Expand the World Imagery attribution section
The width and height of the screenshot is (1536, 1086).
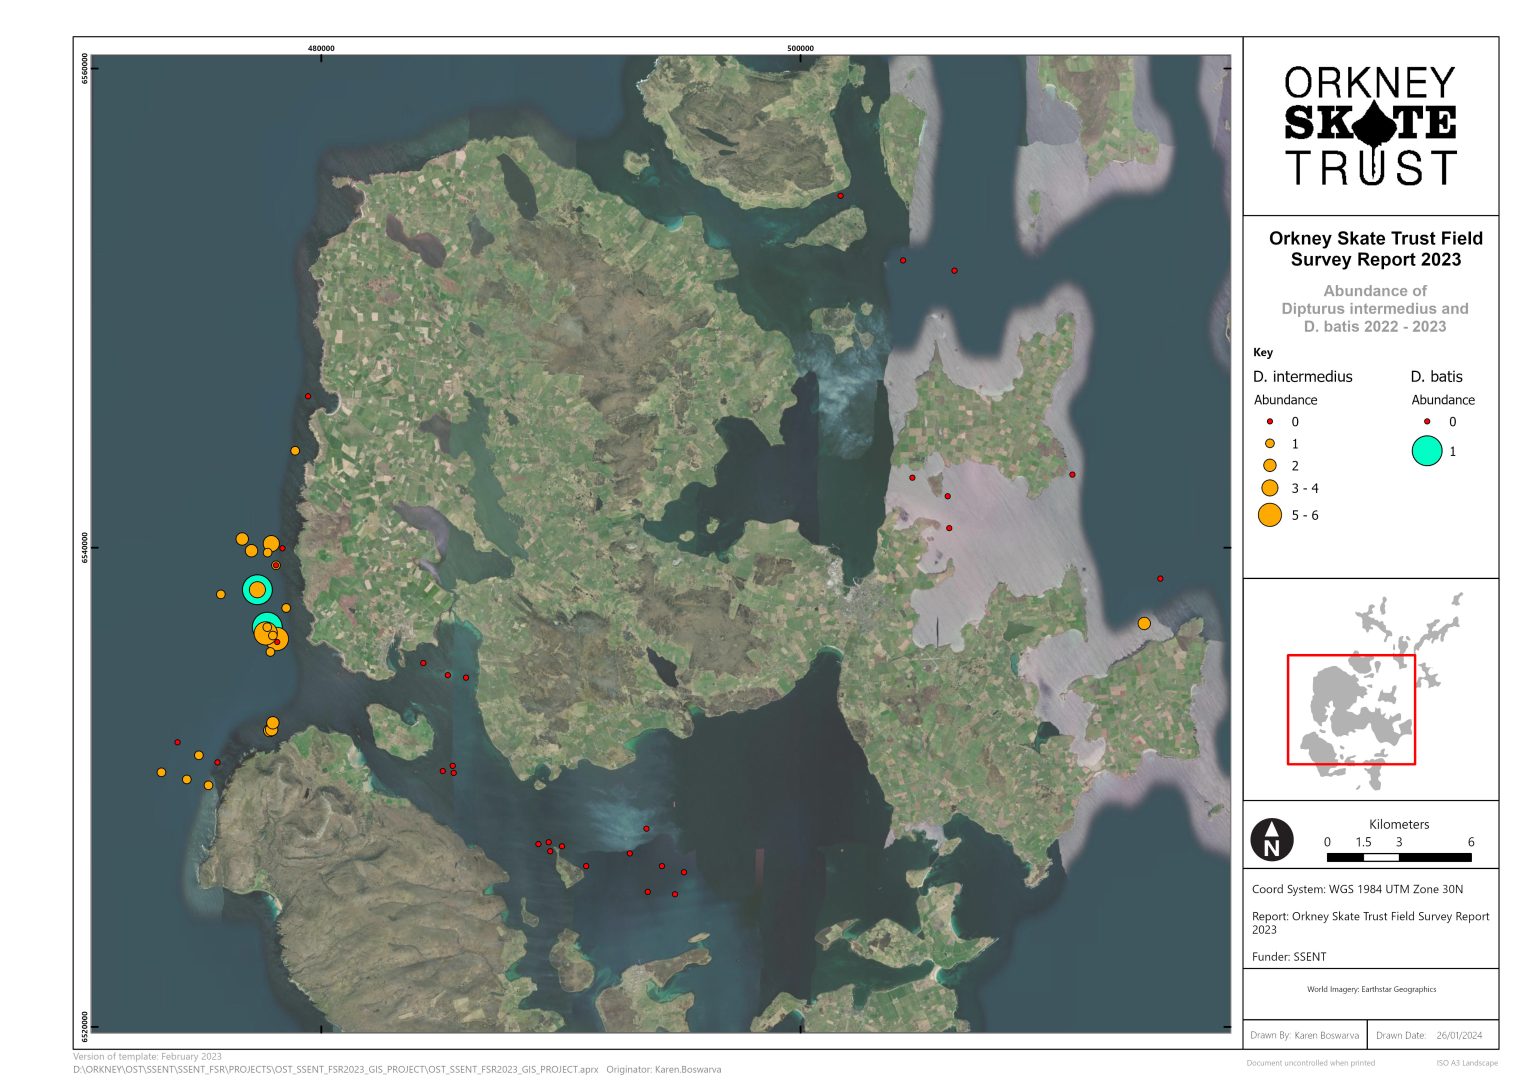1370,989
